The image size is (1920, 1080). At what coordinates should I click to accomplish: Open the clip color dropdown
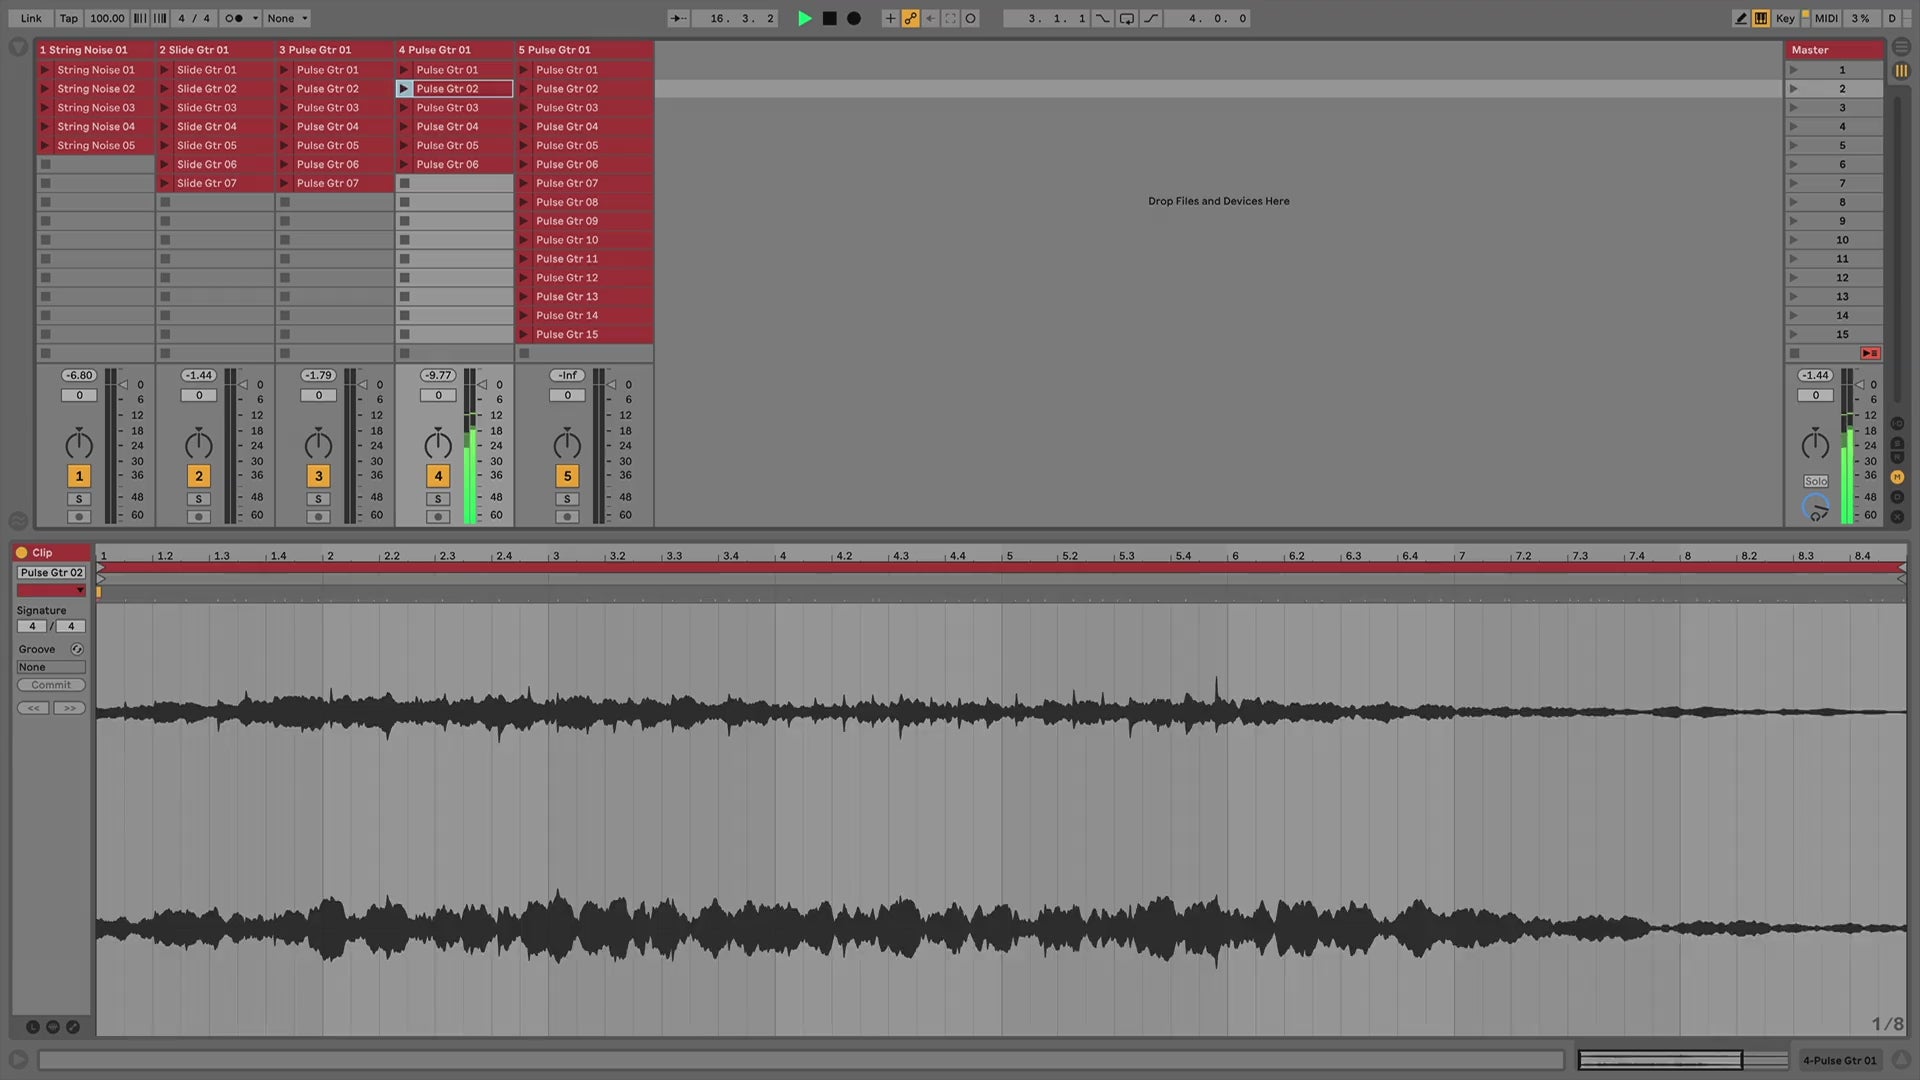[x=51, y=591]
